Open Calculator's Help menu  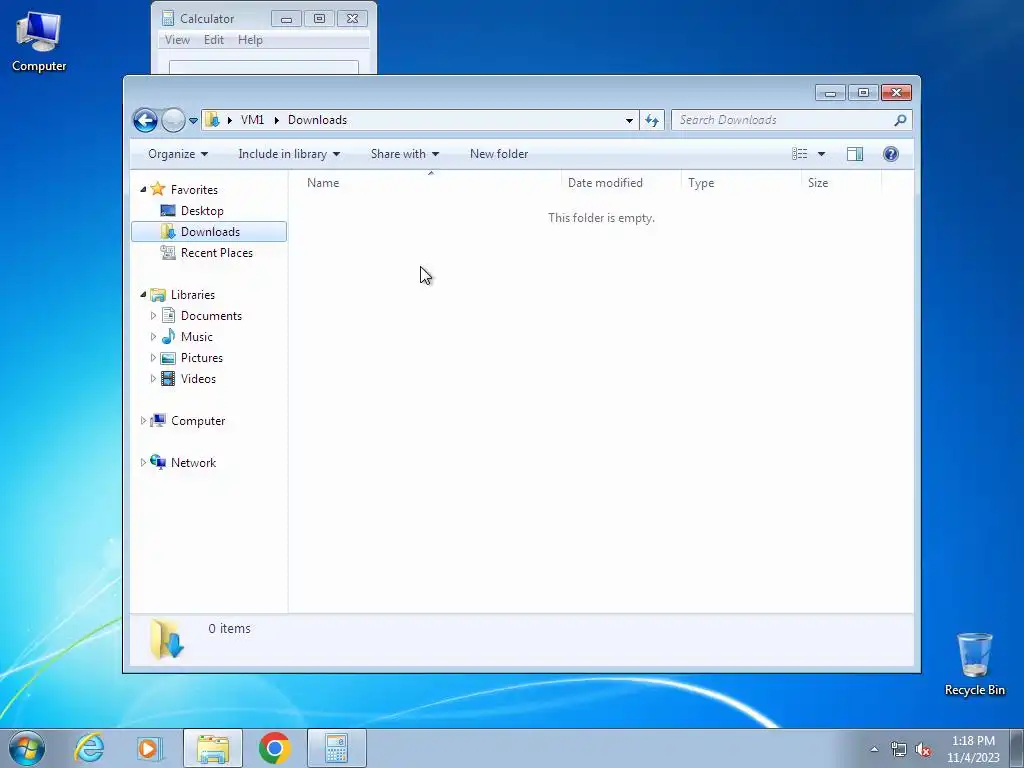coord(250,40)
